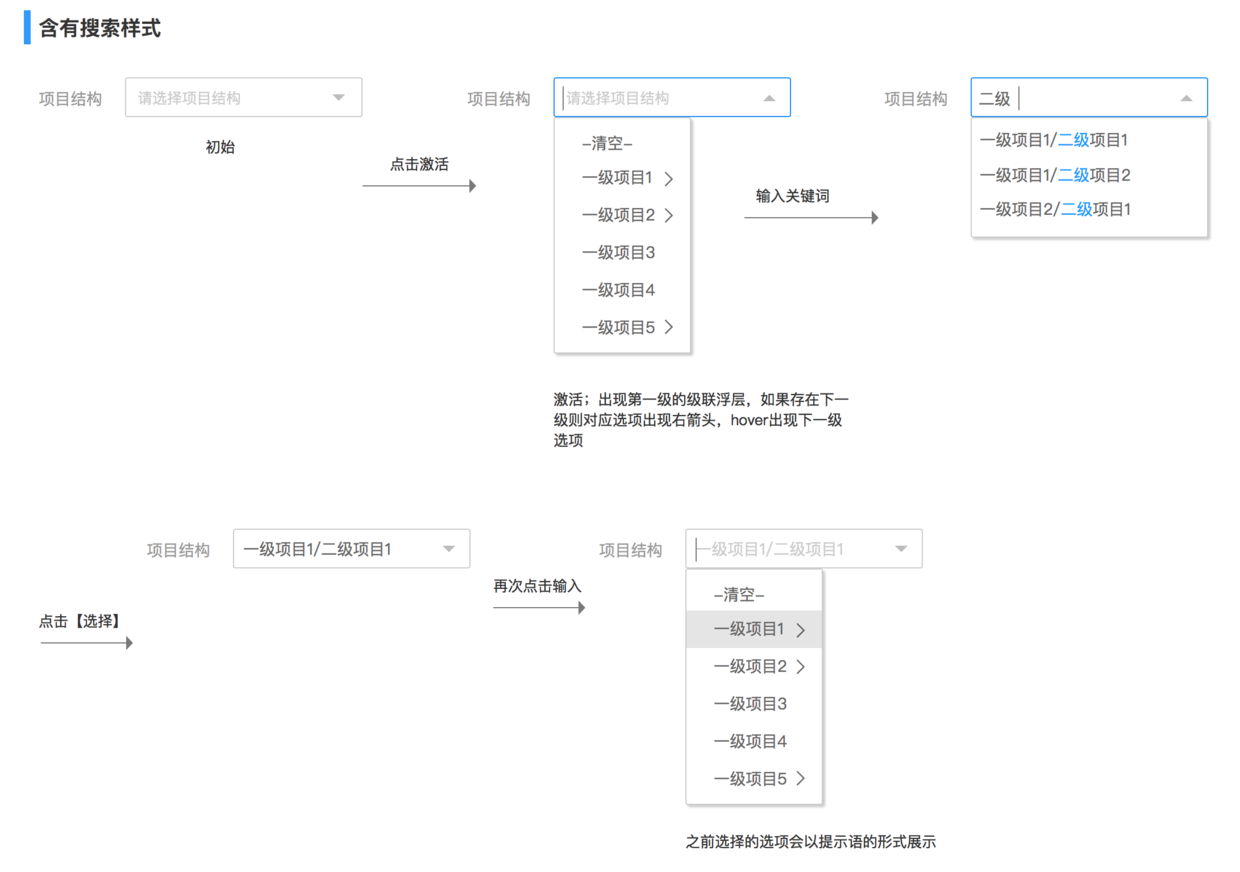Image resolution: width=1240 pixels, height=872 pixels.
Task: Click the search field containing typed 二级
Action: coord(1089,98)
